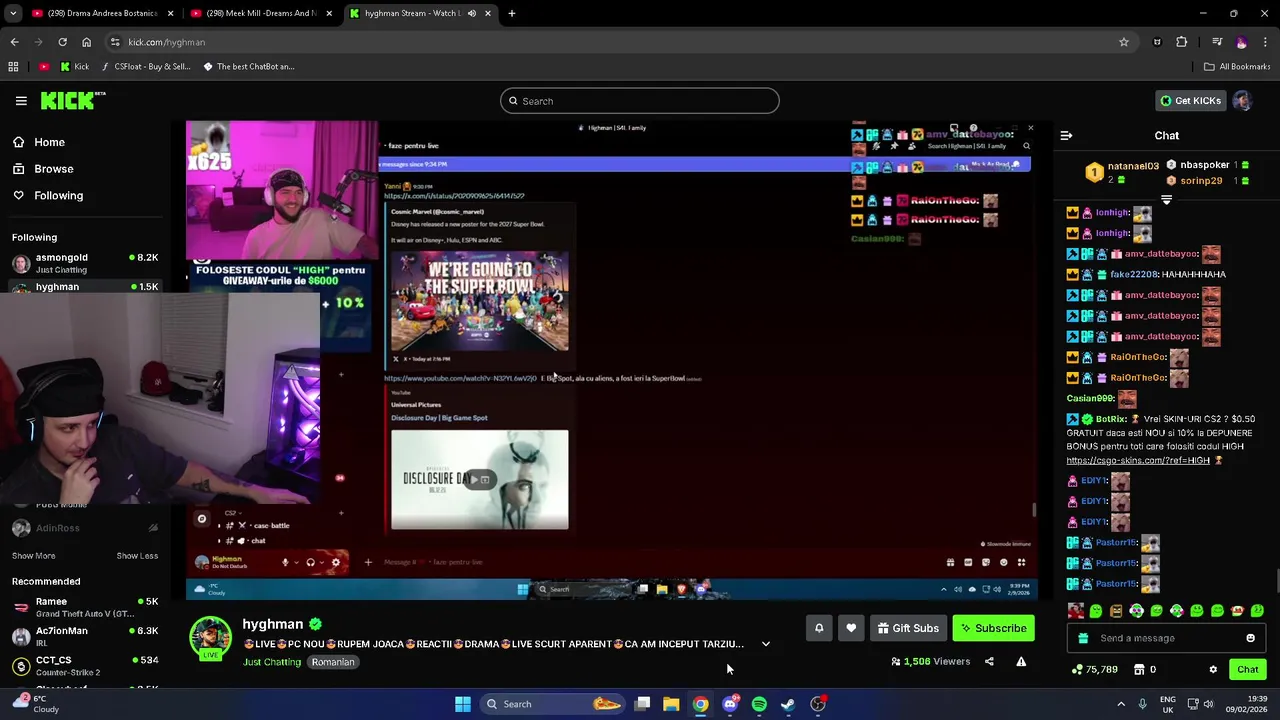This screenshot has width=1280, height=720.
Task: Open the Kick hamburger sidebar menu
Action: (21, 101)
